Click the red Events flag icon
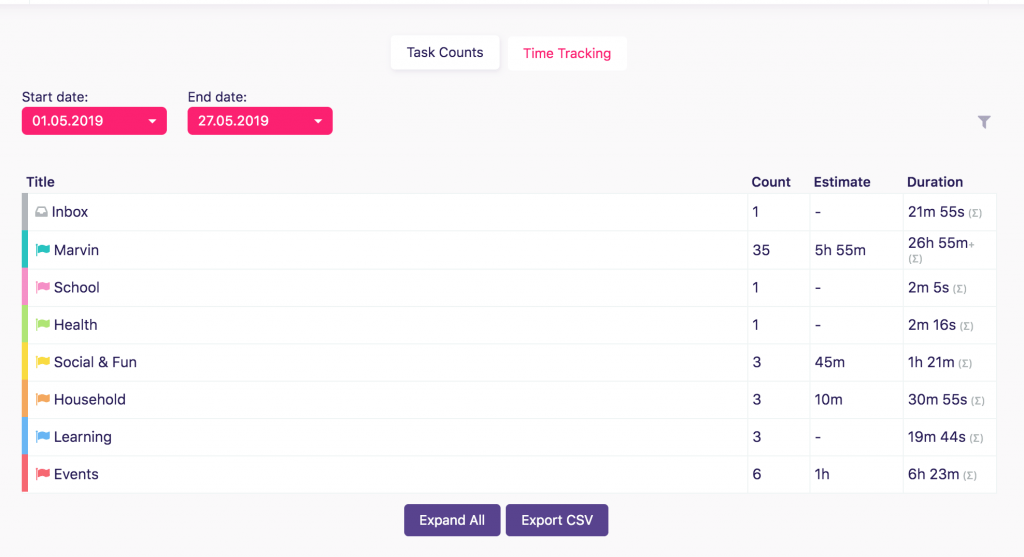The height and width of the screenshot is (557, 1024). [43, 473]
